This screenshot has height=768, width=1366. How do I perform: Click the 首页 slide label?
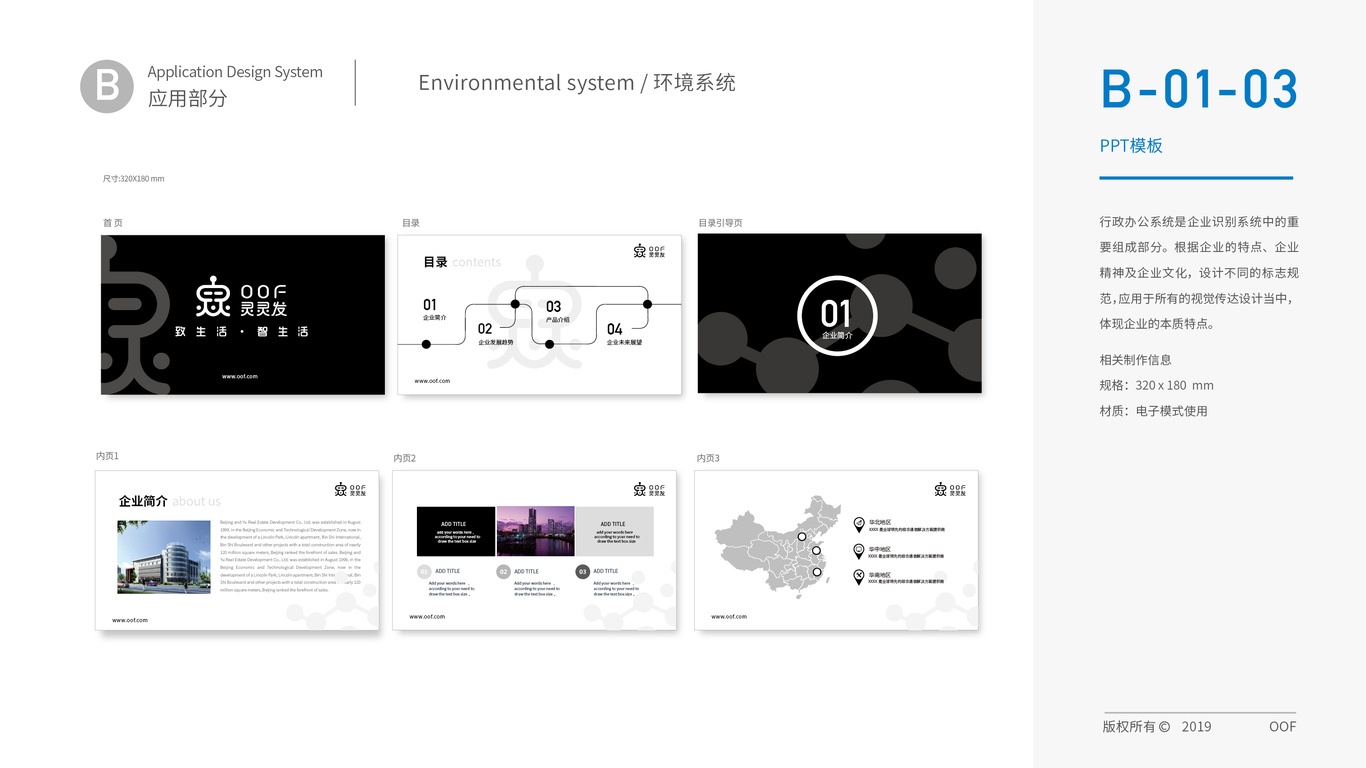click(x=112, y=223)
